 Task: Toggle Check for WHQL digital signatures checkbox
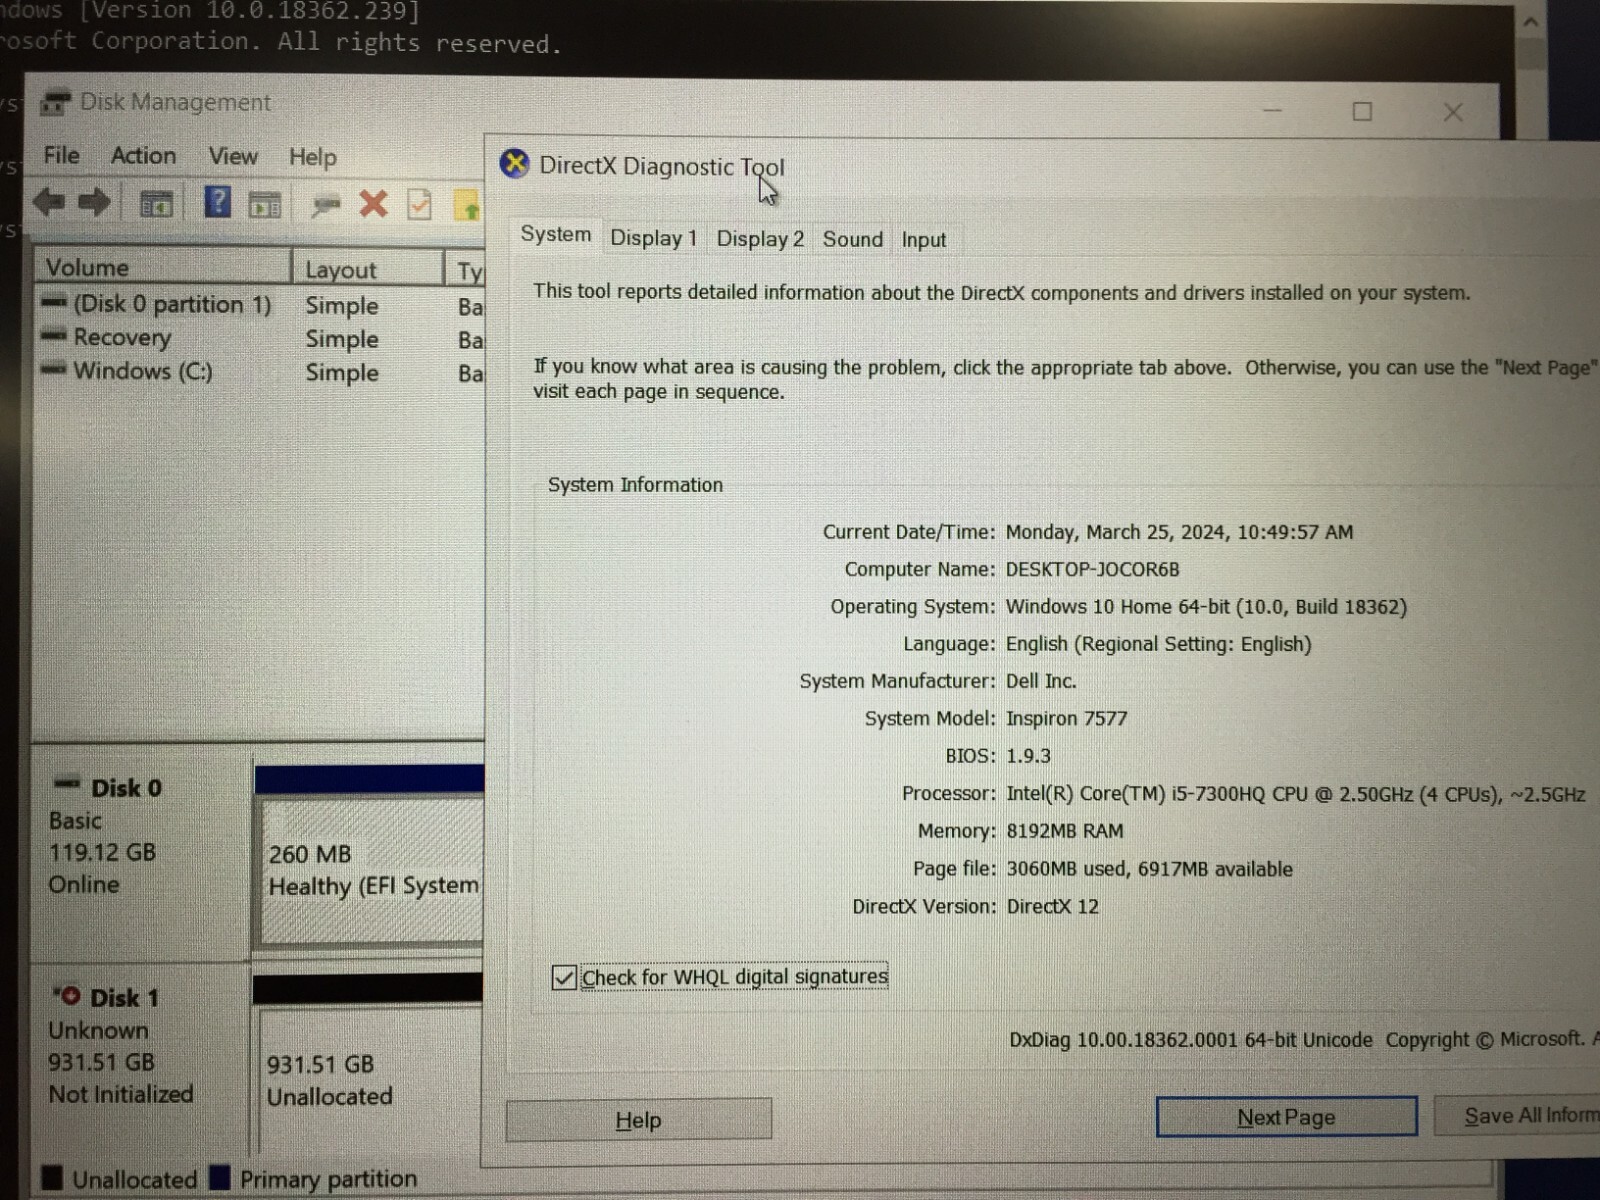click(x=563, y=977)
